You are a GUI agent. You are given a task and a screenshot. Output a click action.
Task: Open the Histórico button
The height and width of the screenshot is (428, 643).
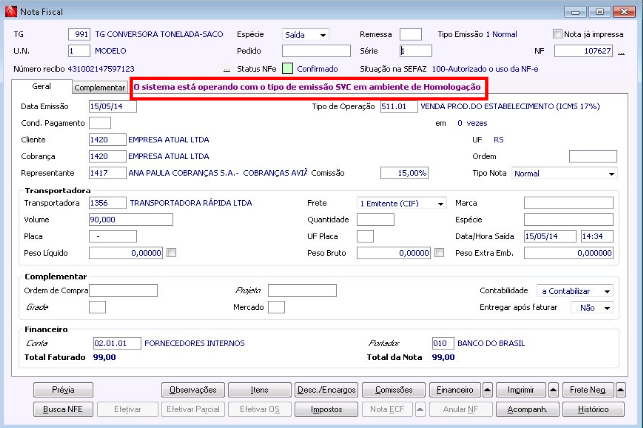[593, 409]
